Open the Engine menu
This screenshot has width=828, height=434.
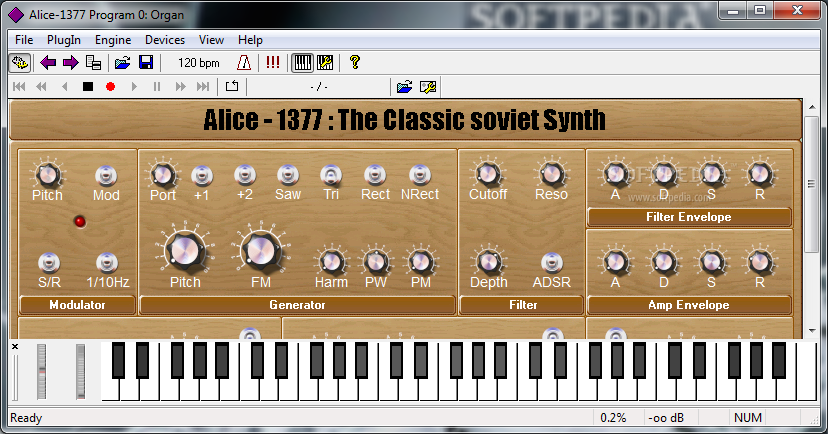113,40
